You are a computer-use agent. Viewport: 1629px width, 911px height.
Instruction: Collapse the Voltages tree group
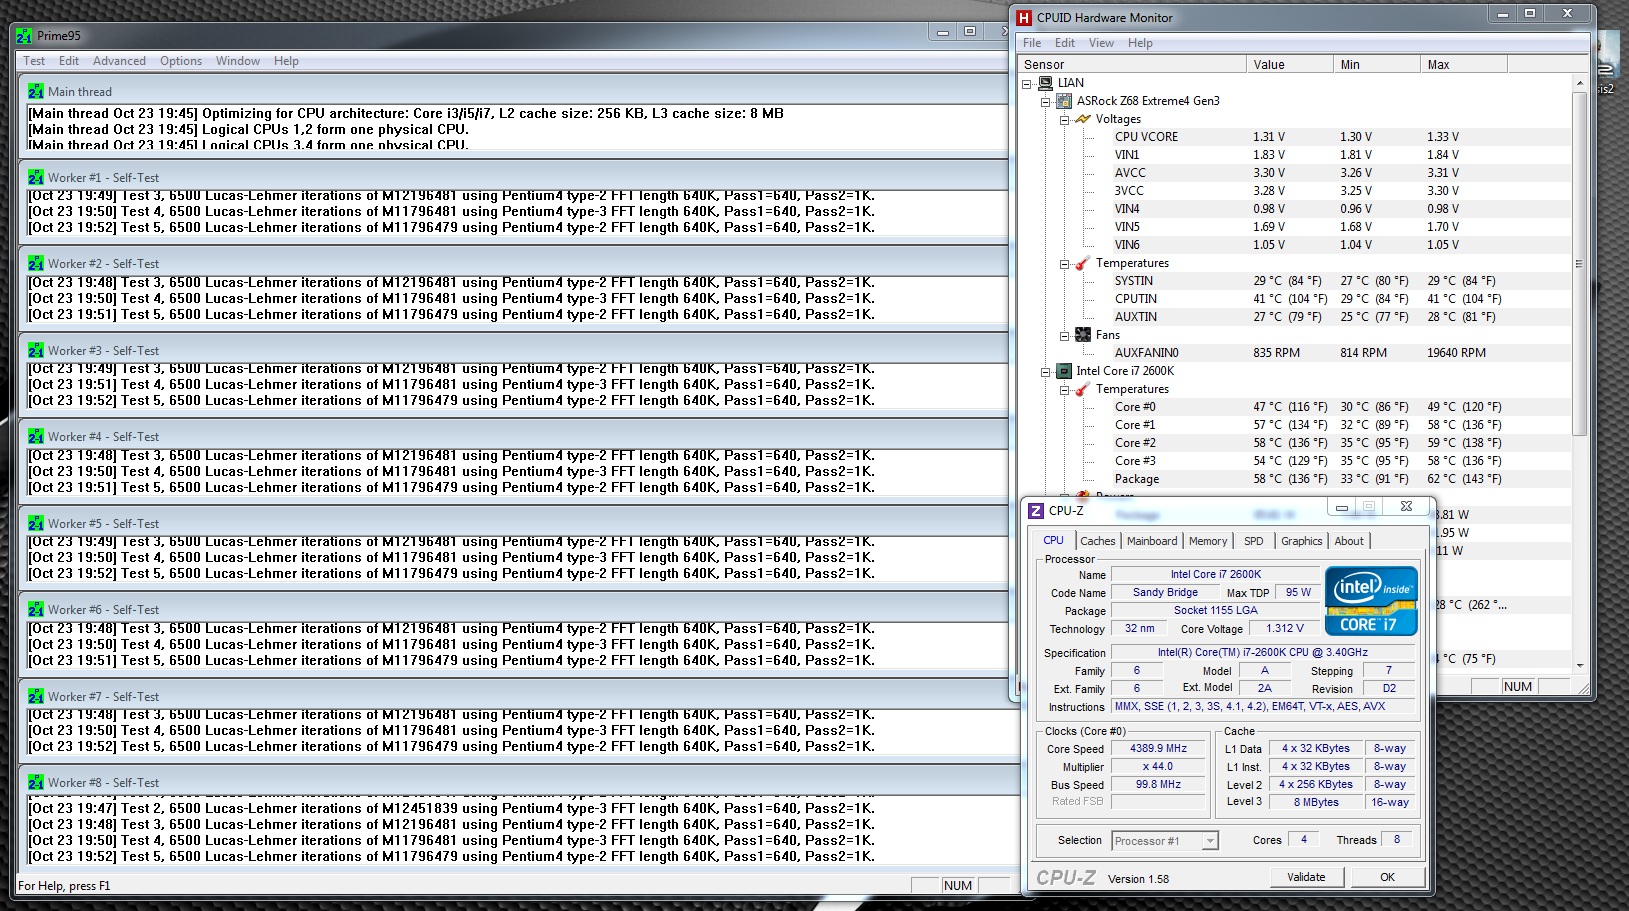click(1065, 120)
